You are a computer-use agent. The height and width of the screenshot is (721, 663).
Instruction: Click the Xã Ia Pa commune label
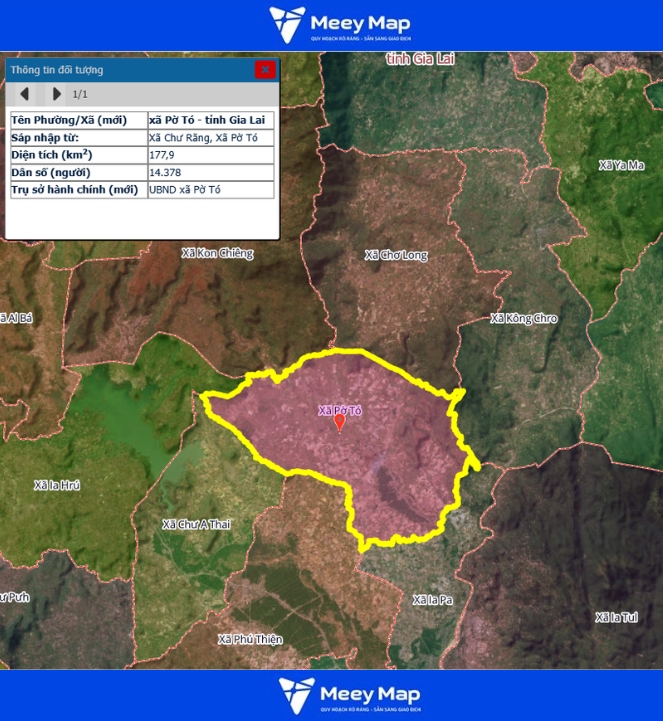point(435,600)
